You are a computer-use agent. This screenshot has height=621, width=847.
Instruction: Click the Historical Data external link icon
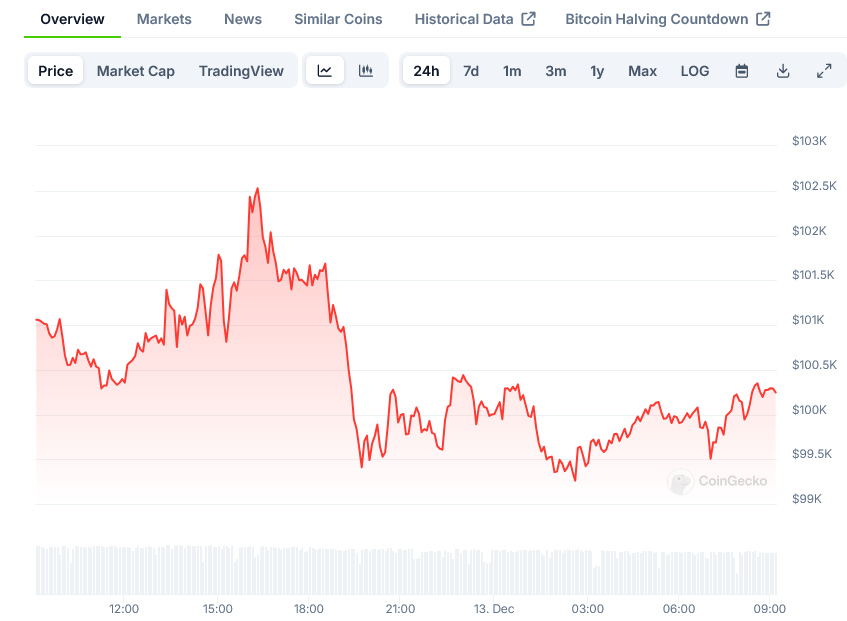pos(529,19)
